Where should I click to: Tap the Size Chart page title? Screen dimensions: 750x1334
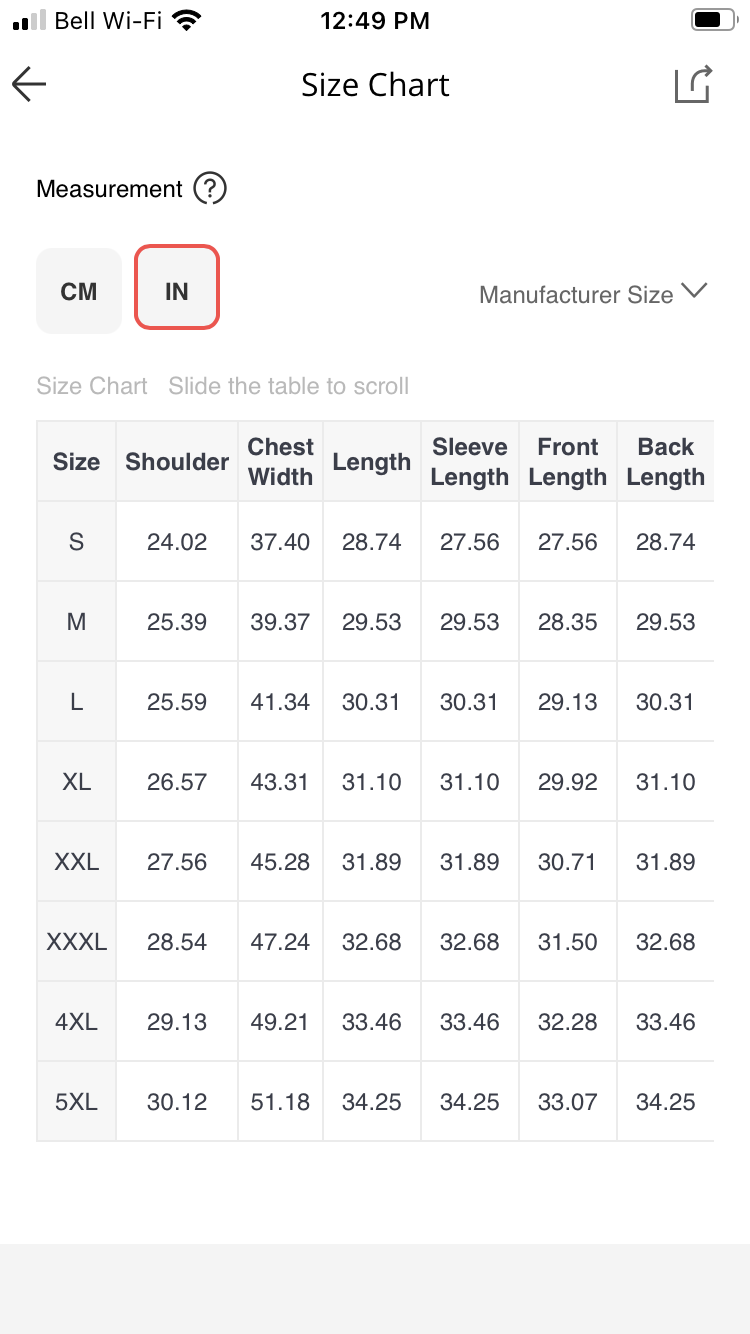tap(375, 85)
